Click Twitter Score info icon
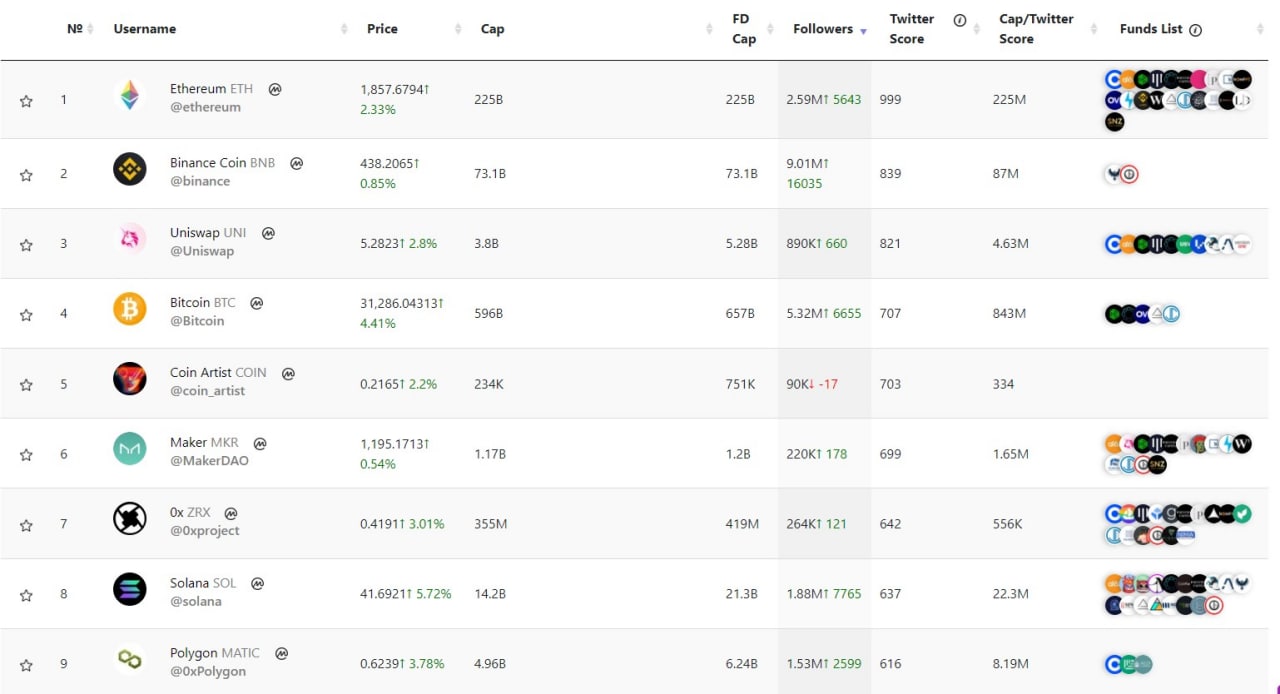The image size is (1280, 694). (960, 20)
